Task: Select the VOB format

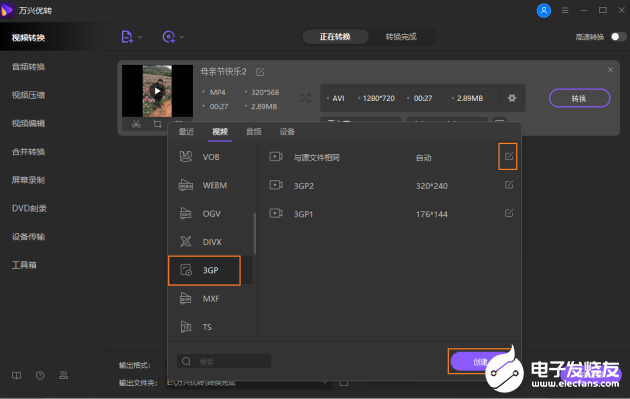Action: pyautogui.click(x=211, y=157)
